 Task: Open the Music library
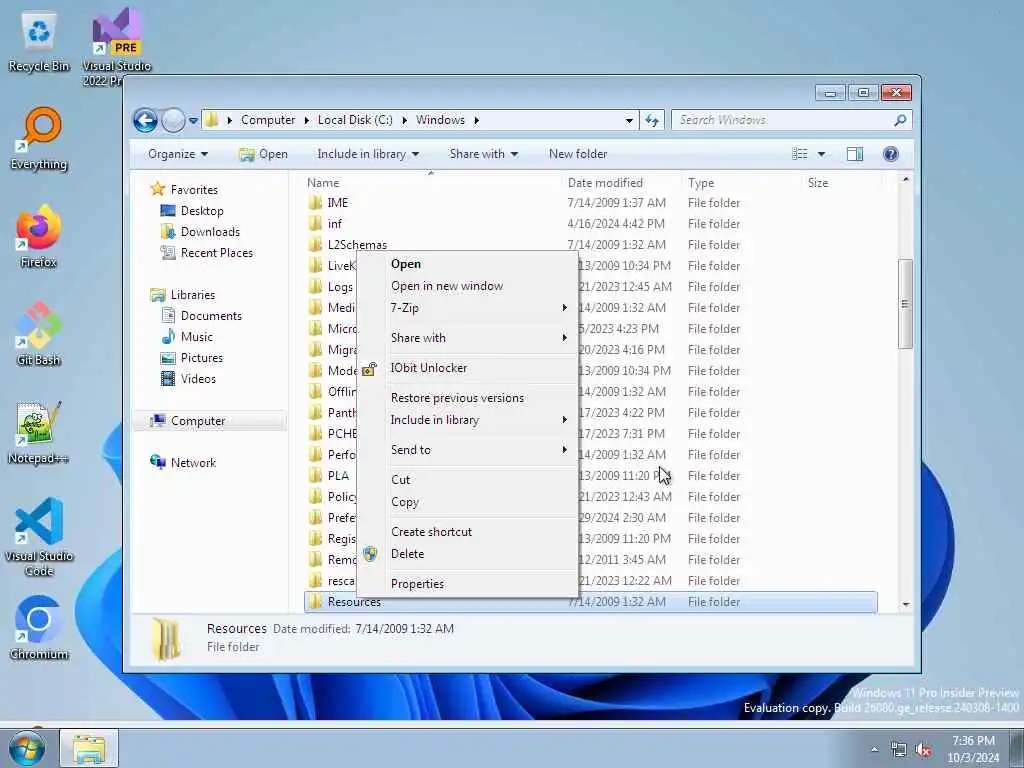(x=187, y=337)
